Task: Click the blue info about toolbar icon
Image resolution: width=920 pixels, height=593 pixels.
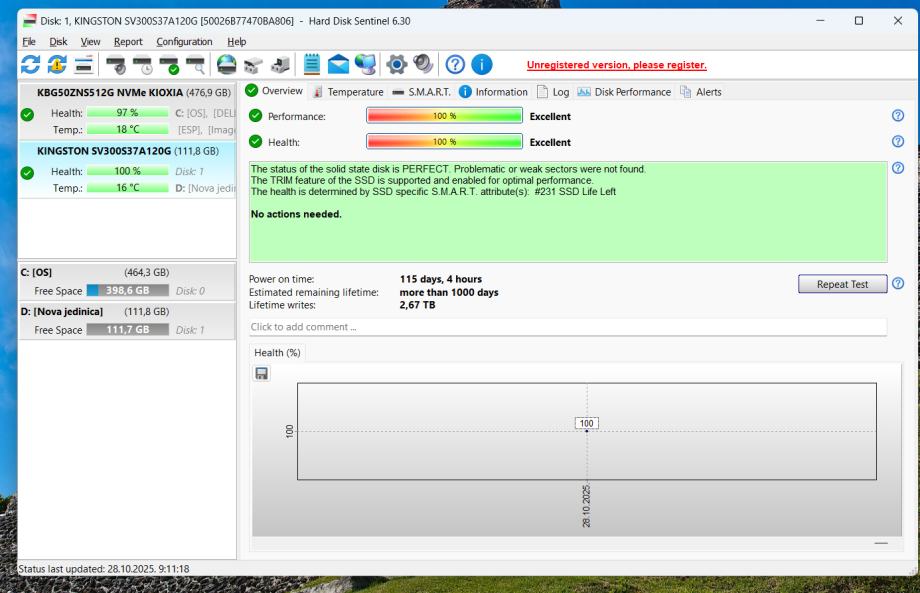Action: coord(482,66)
